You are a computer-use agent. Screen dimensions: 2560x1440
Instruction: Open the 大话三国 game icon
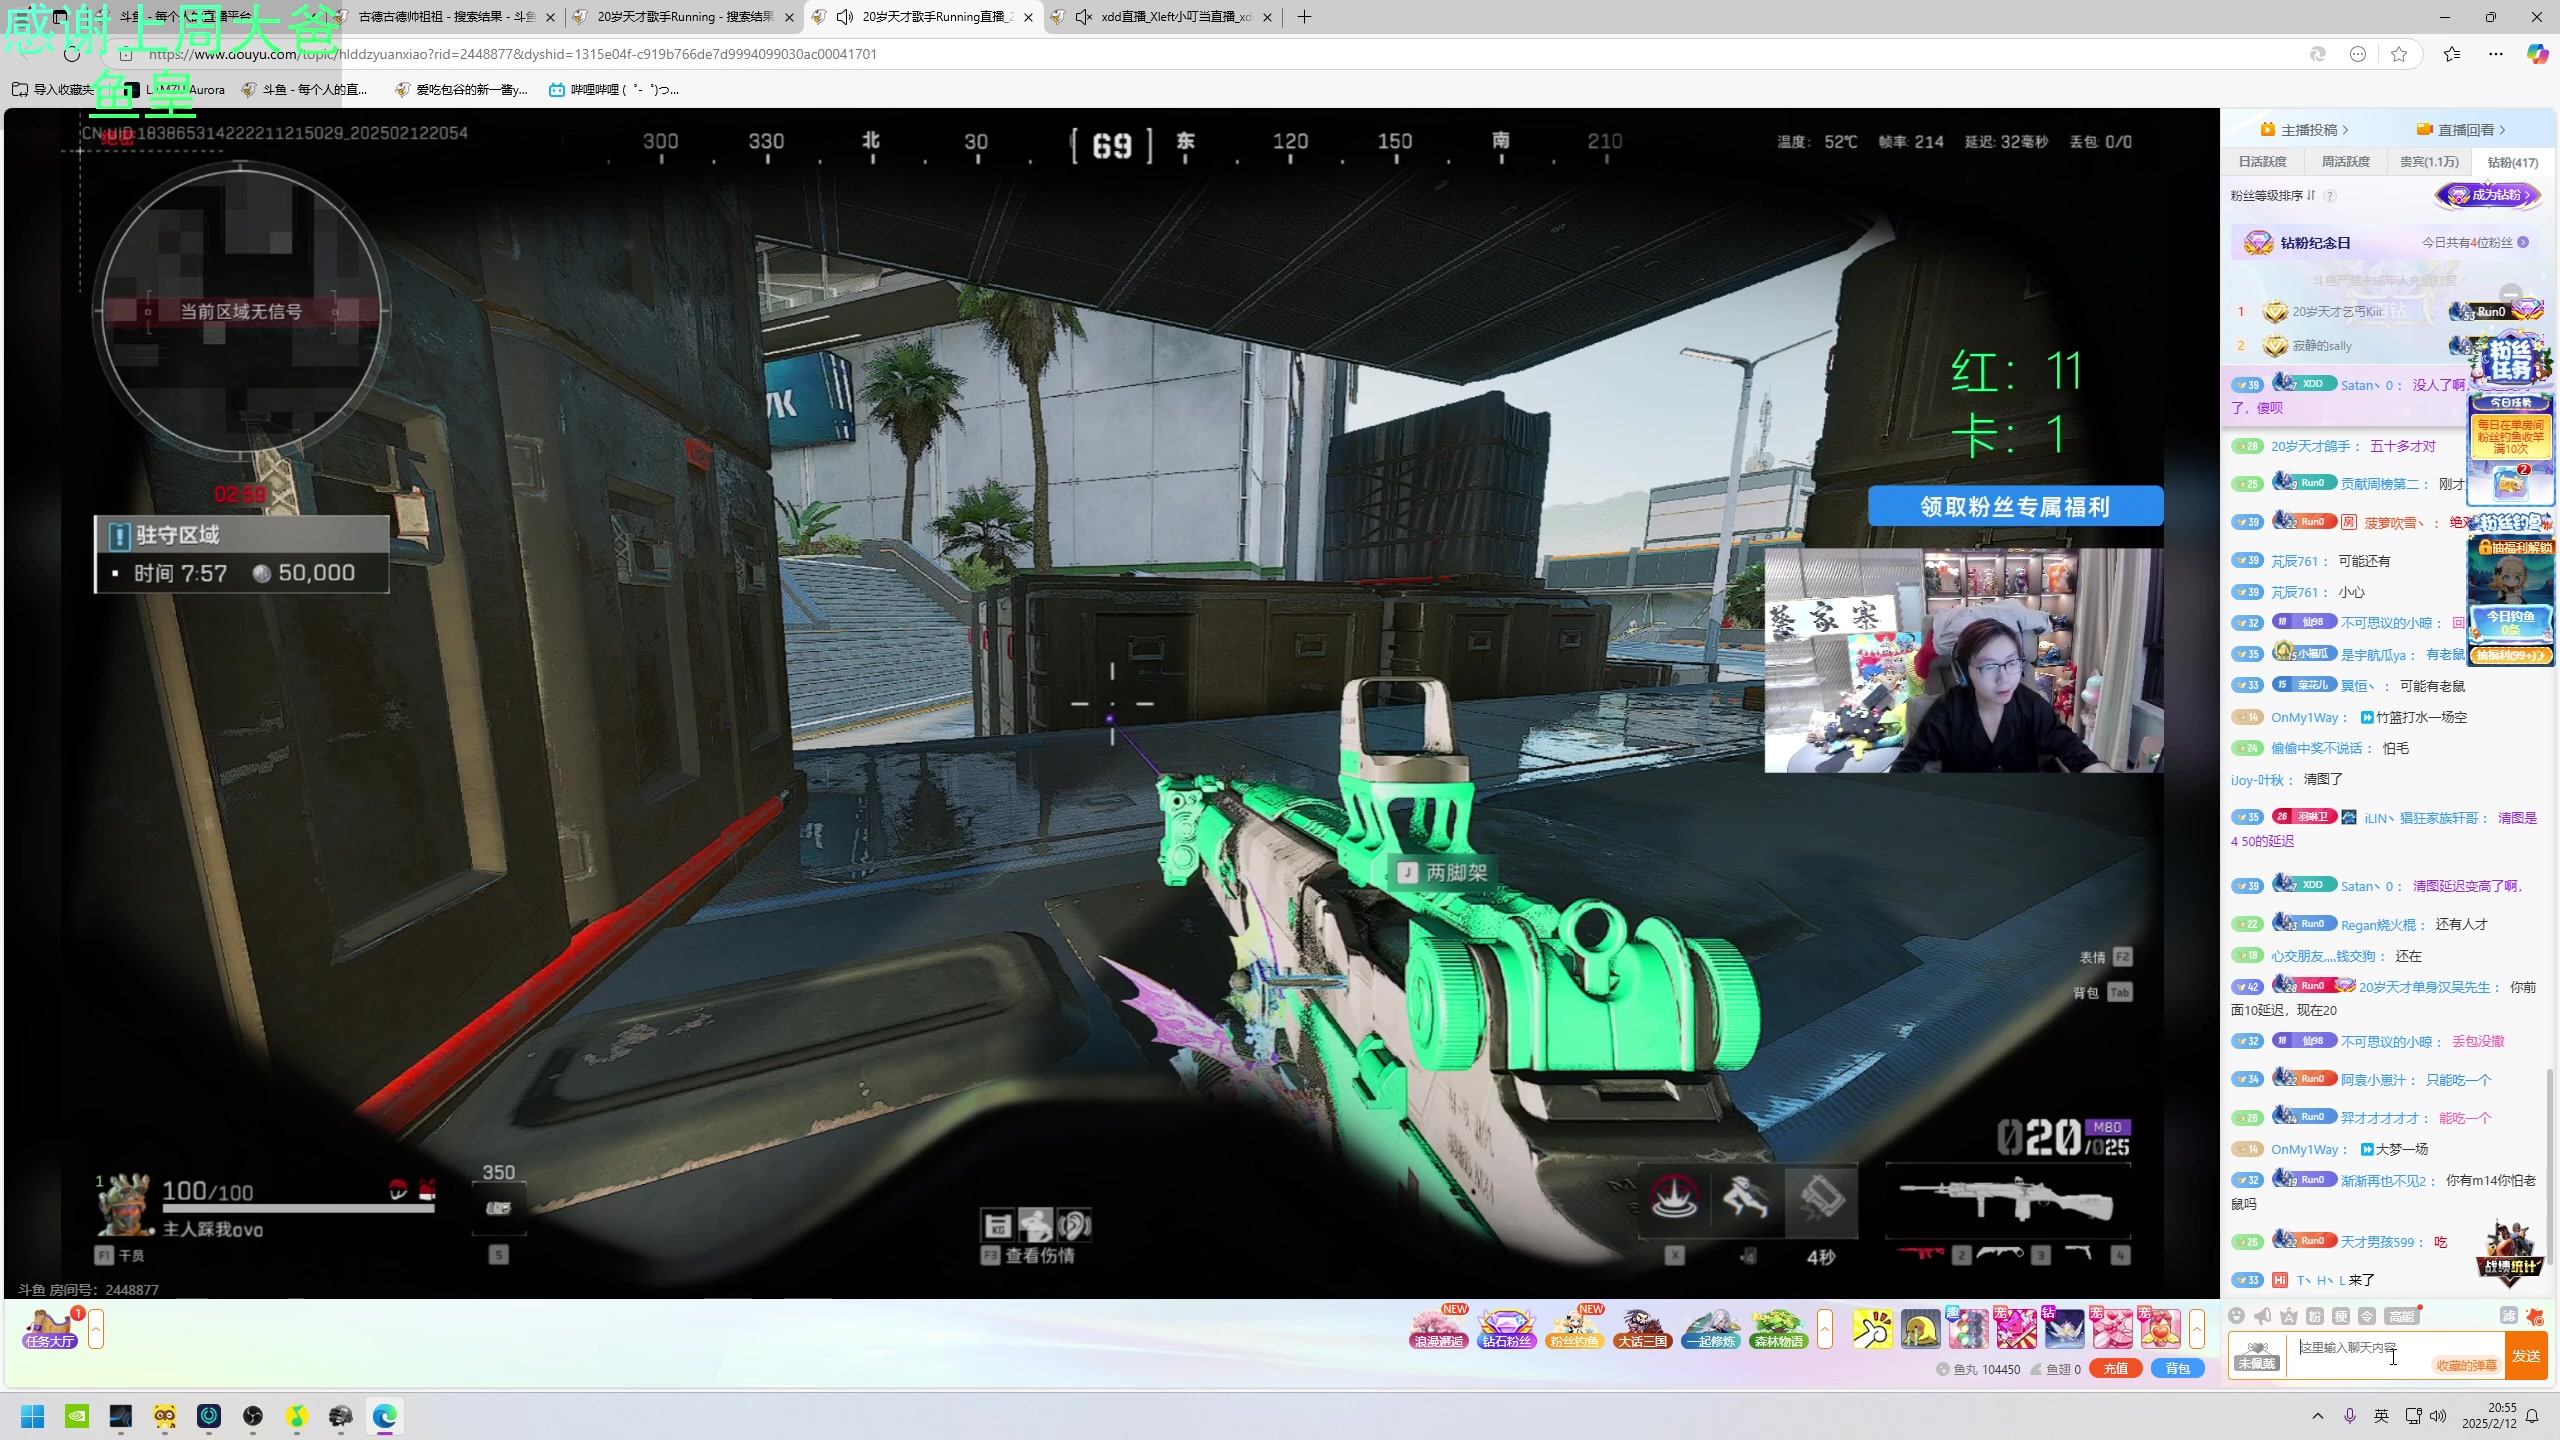pyautogui.click(x=1642, y=1329)
